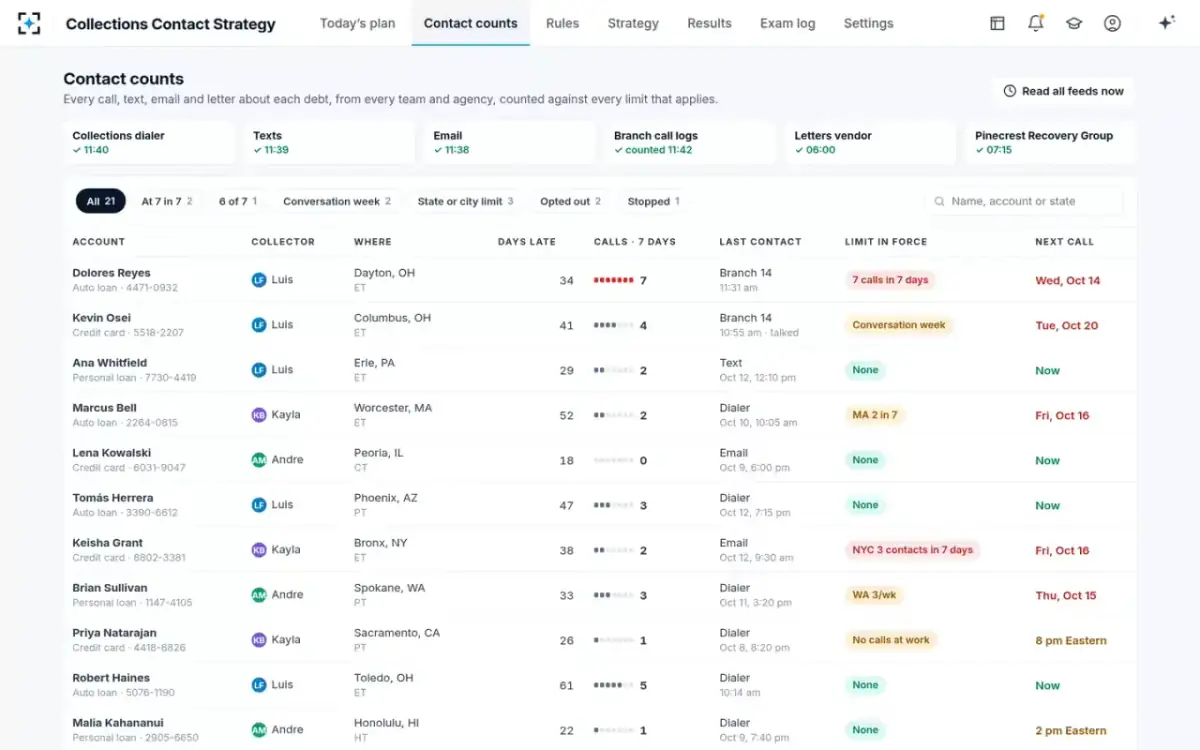1200x750 pixels.
Task: Click Read all feeds now button
Action: coord(1063,91)
